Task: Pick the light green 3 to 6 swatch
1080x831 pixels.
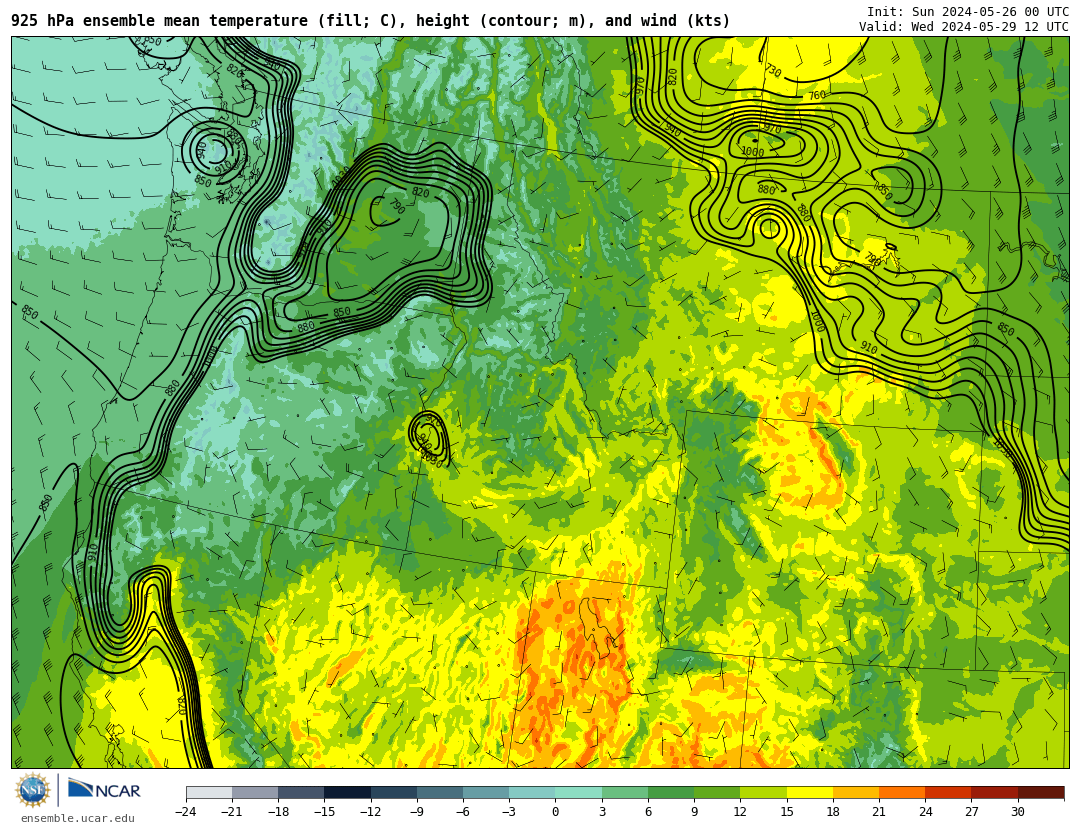Action: [625, 792]
